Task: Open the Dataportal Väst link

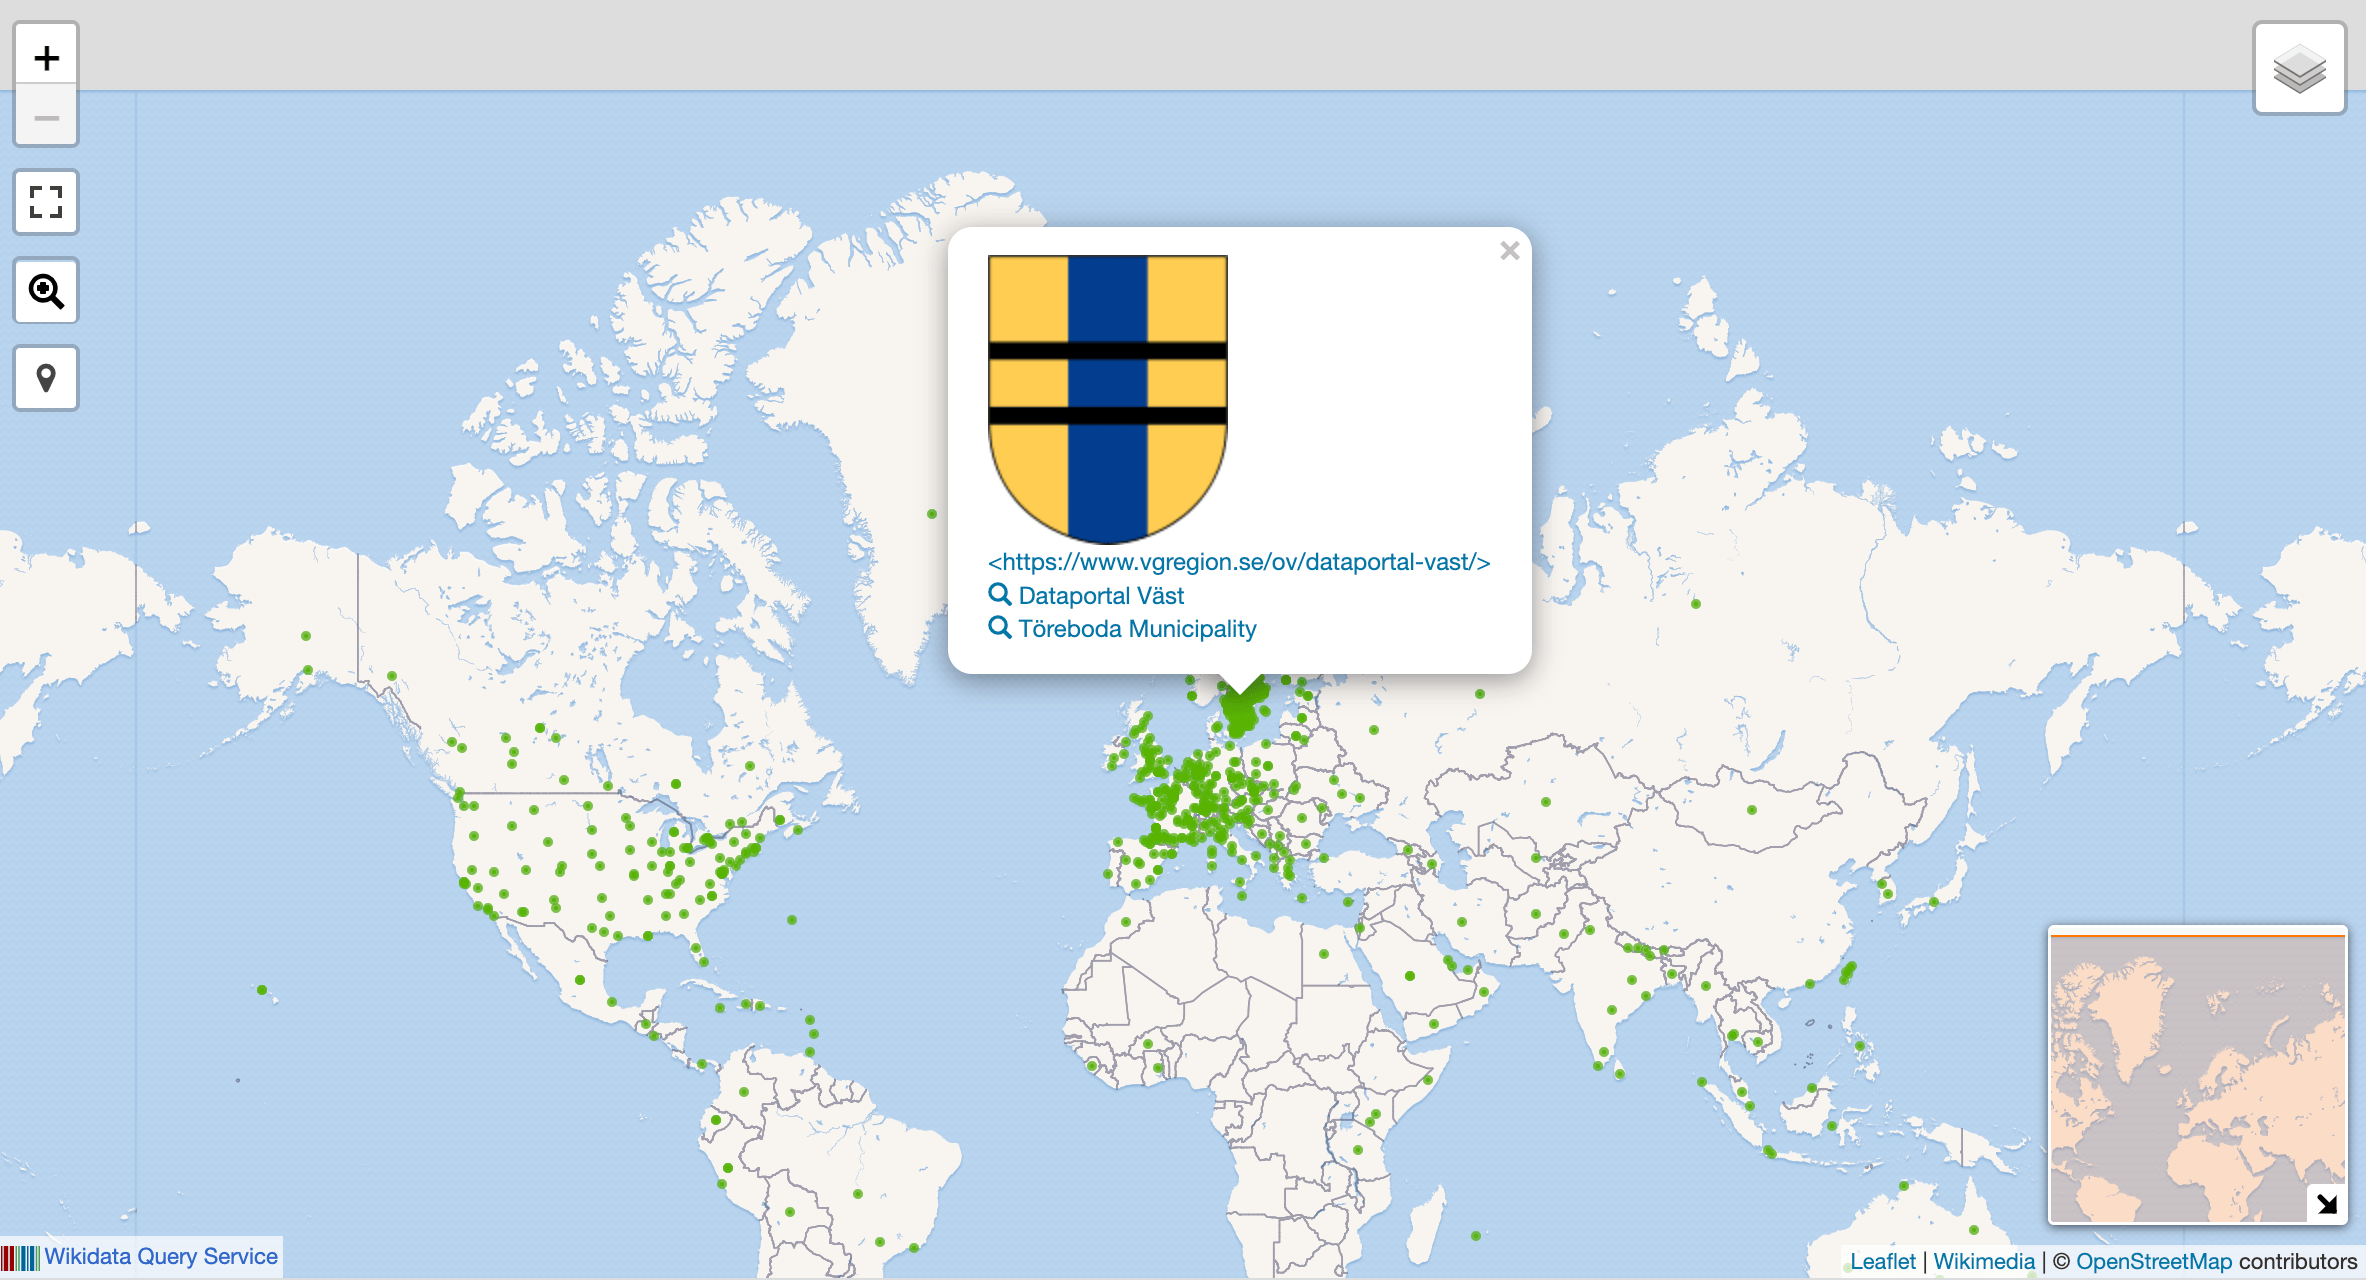Action: [1101, 596]
